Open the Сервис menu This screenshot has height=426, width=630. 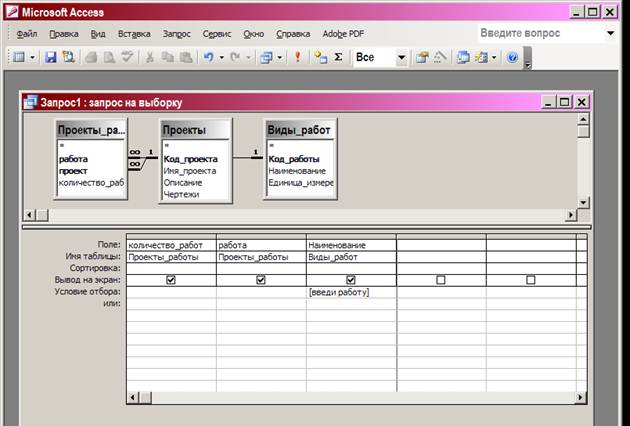[x=217, y=34]
